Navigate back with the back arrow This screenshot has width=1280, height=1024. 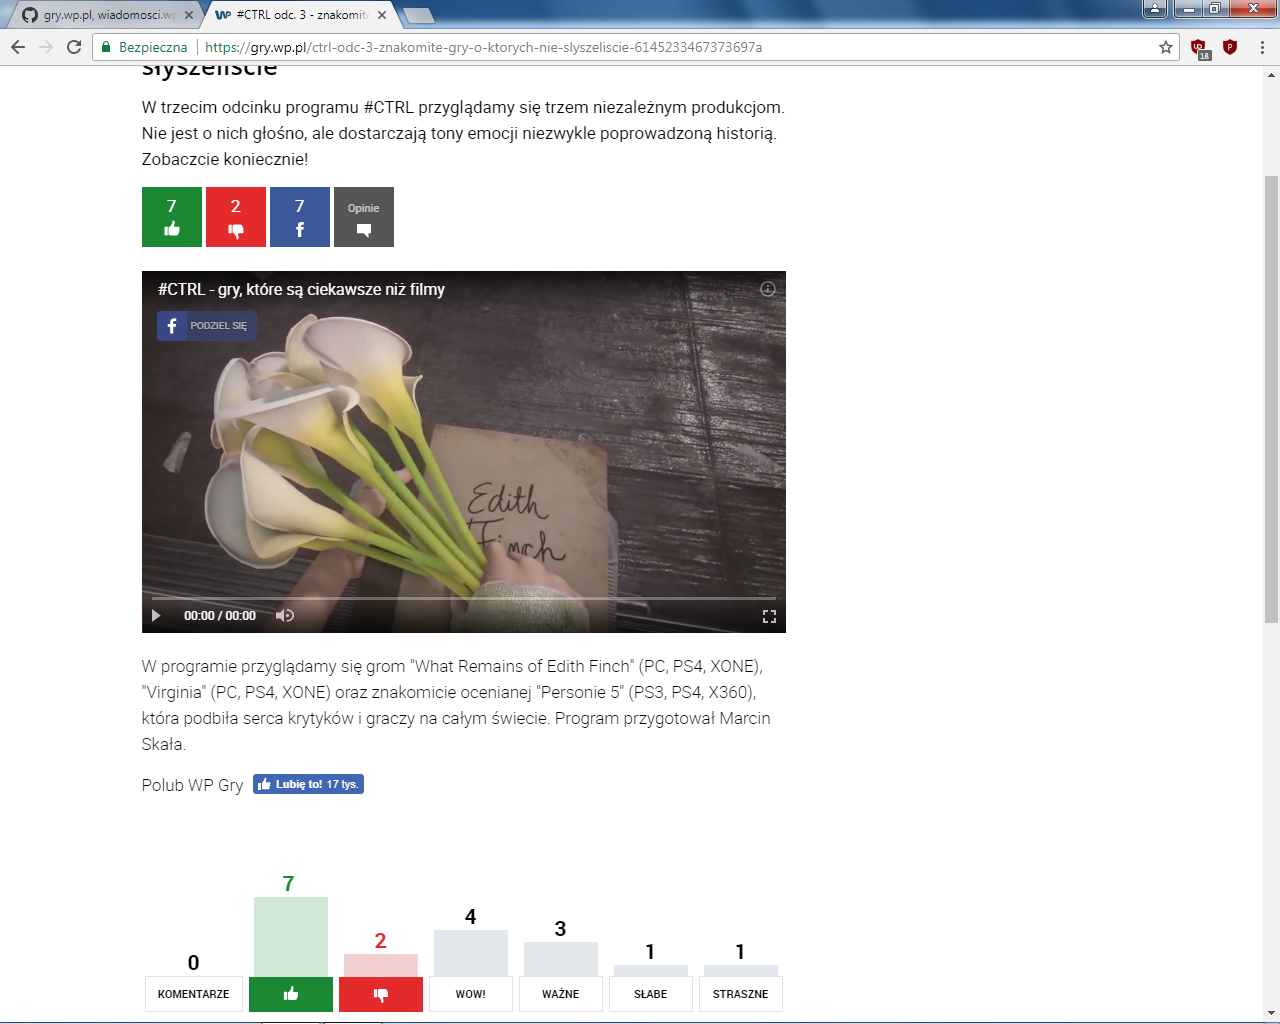tap(17, 46)
